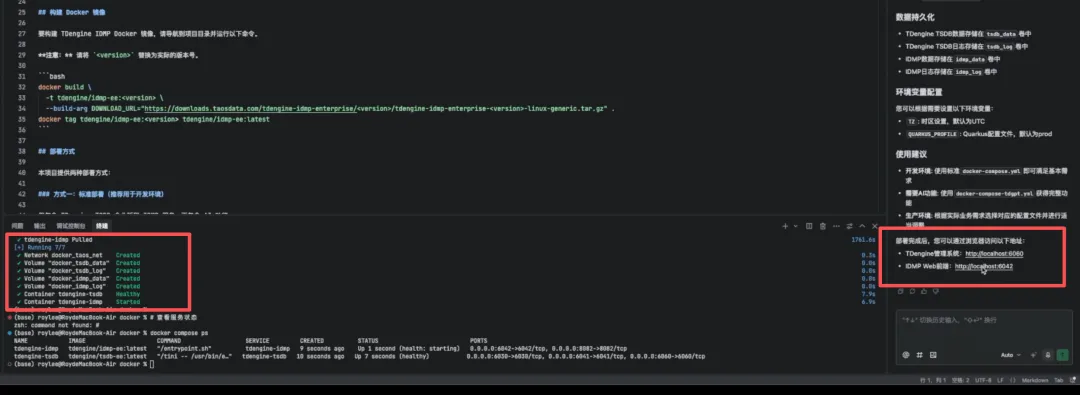Click the '### 方式一' heading line
This screenshot has height=395, width=1080.
101,194
